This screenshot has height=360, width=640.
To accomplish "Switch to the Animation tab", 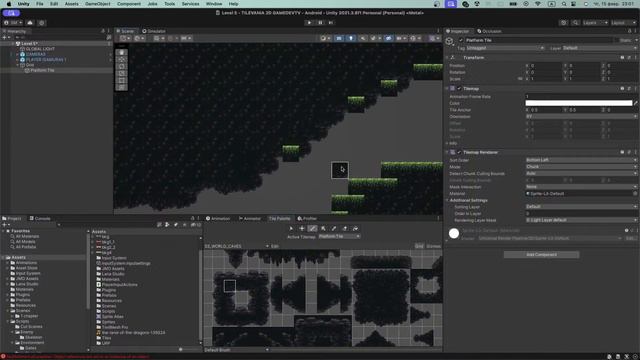I will [218, 219].
